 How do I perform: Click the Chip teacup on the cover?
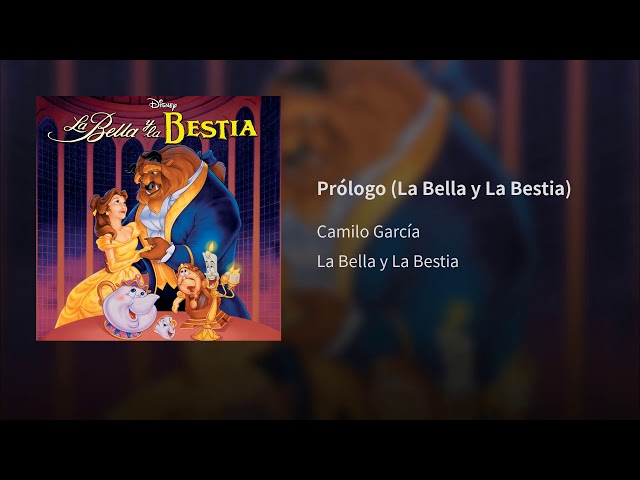click(x=165, y=327)
